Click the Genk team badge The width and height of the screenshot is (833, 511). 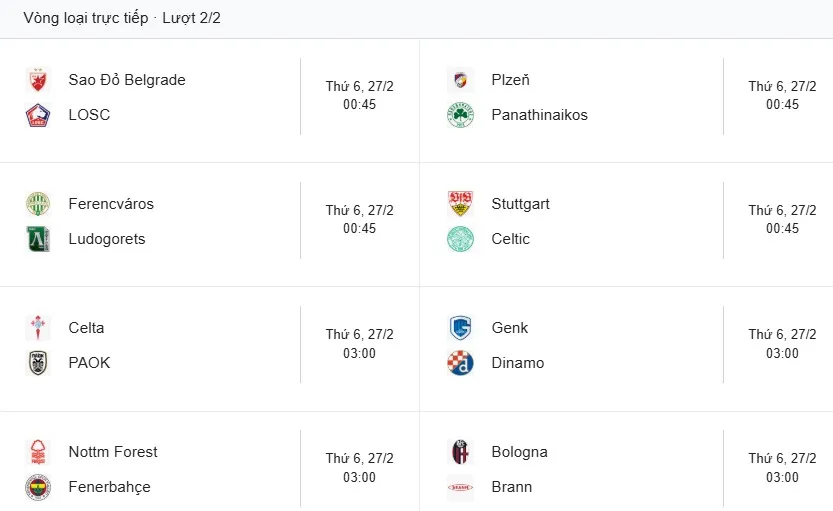point(460,328)
